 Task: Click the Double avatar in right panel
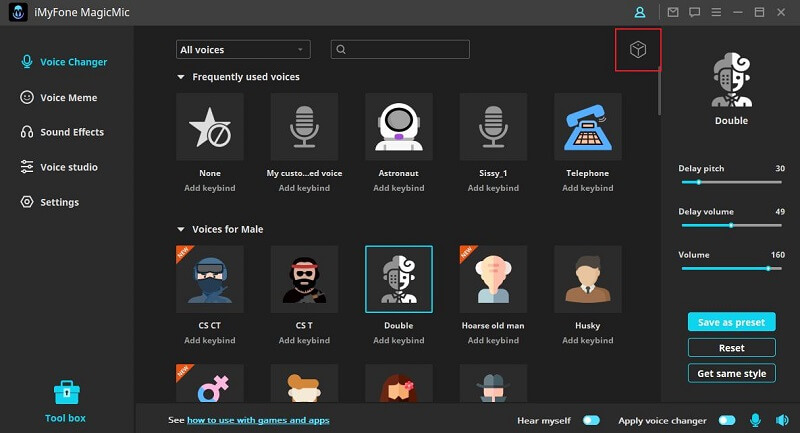[x=731, y=79]
